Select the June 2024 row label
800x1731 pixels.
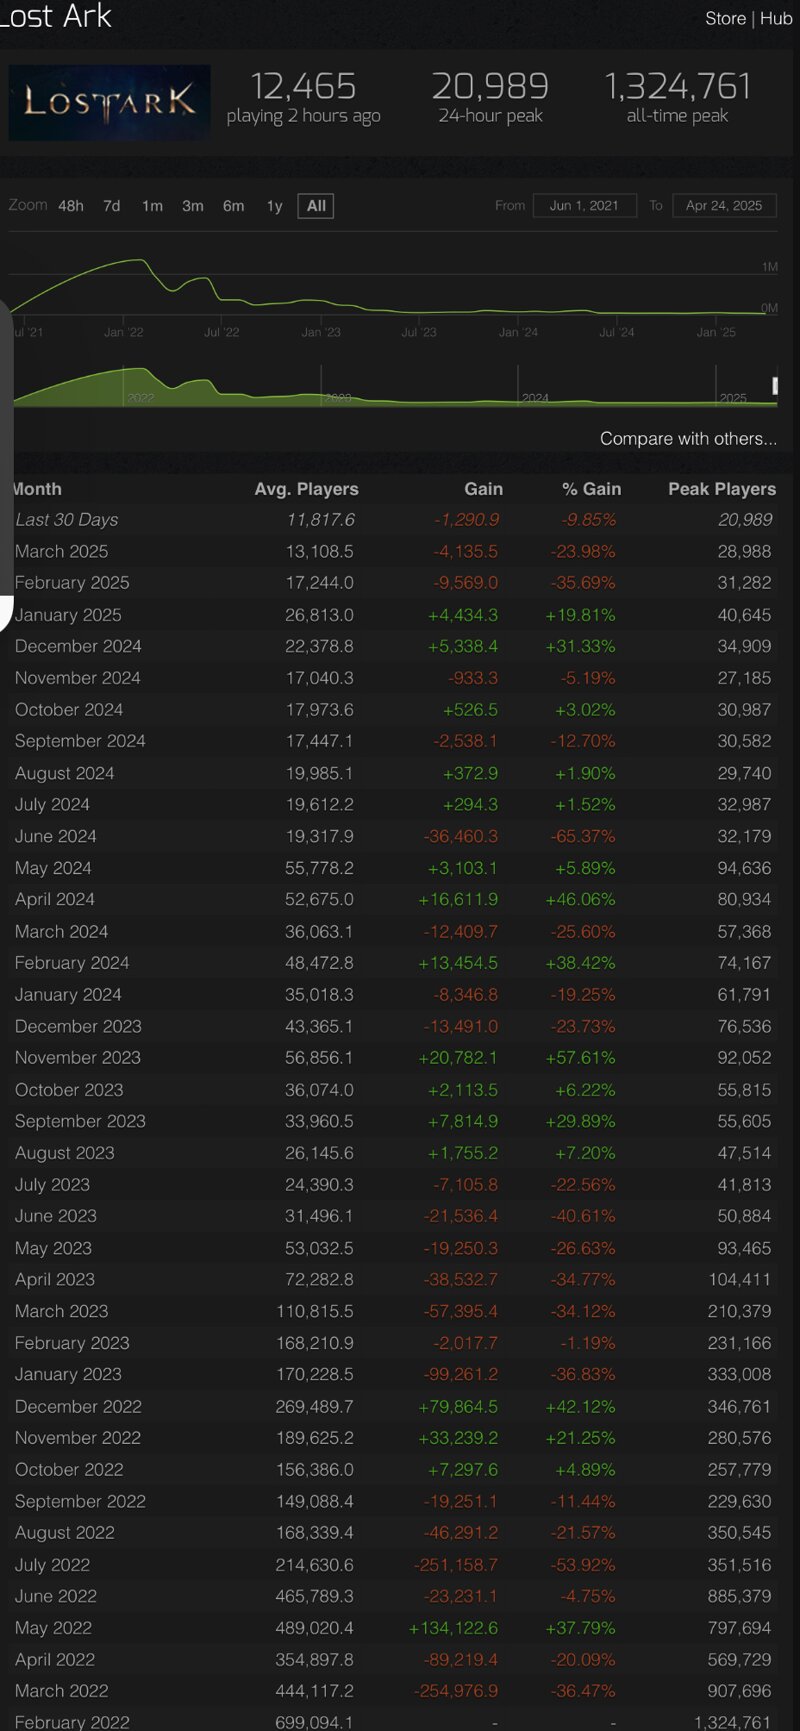56,836
